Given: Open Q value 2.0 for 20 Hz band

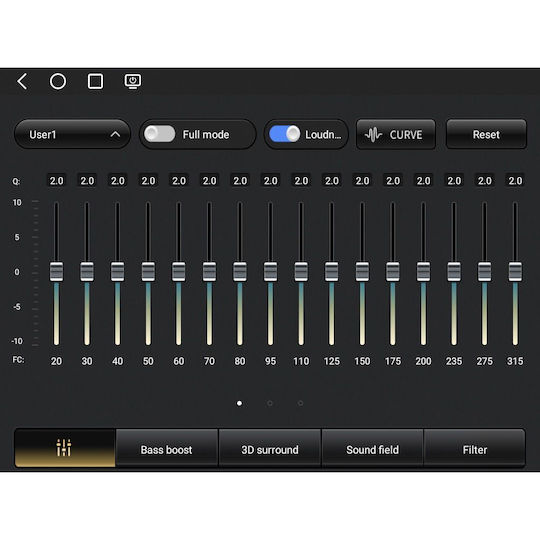Looking at the screenshot, I should click(x=56, y=181).
